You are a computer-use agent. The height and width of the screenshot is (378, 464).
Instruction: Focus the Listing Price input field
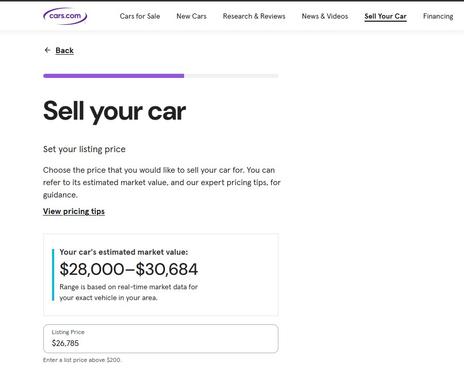click(161, 339)
